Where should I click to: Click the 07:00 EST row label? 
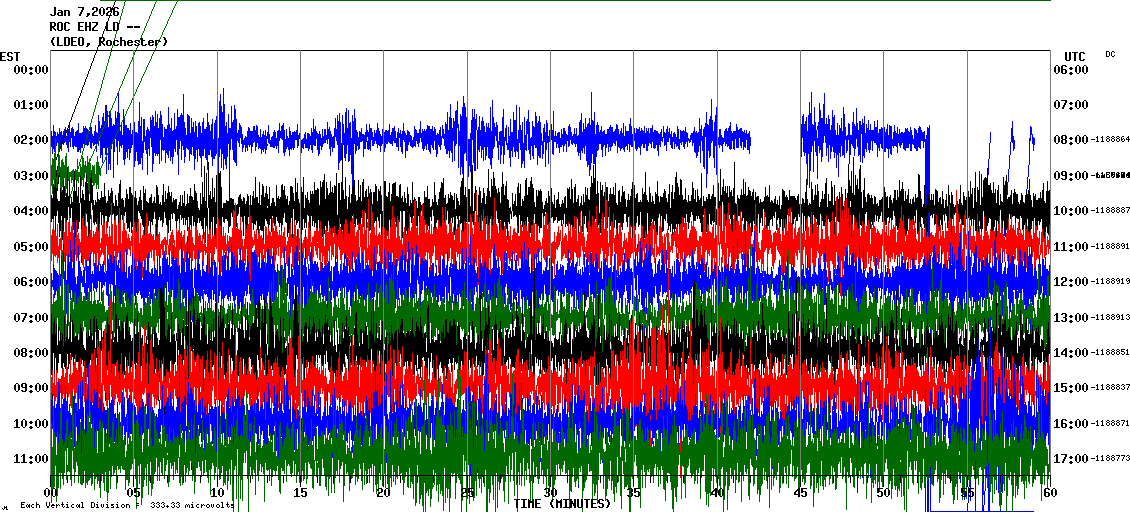[31, 318]
